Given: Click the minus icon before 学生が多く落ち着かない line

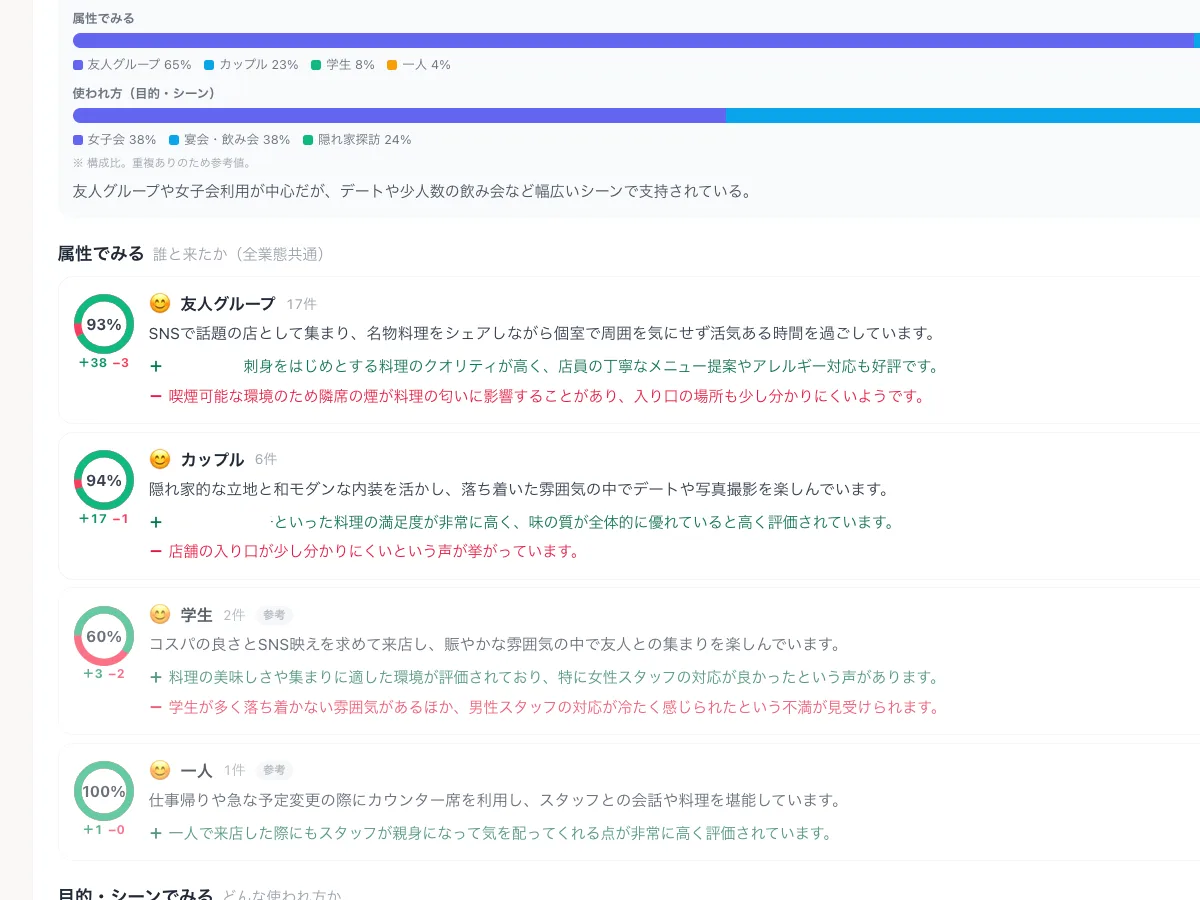Looking at the screenshot, I should [156, 707].
